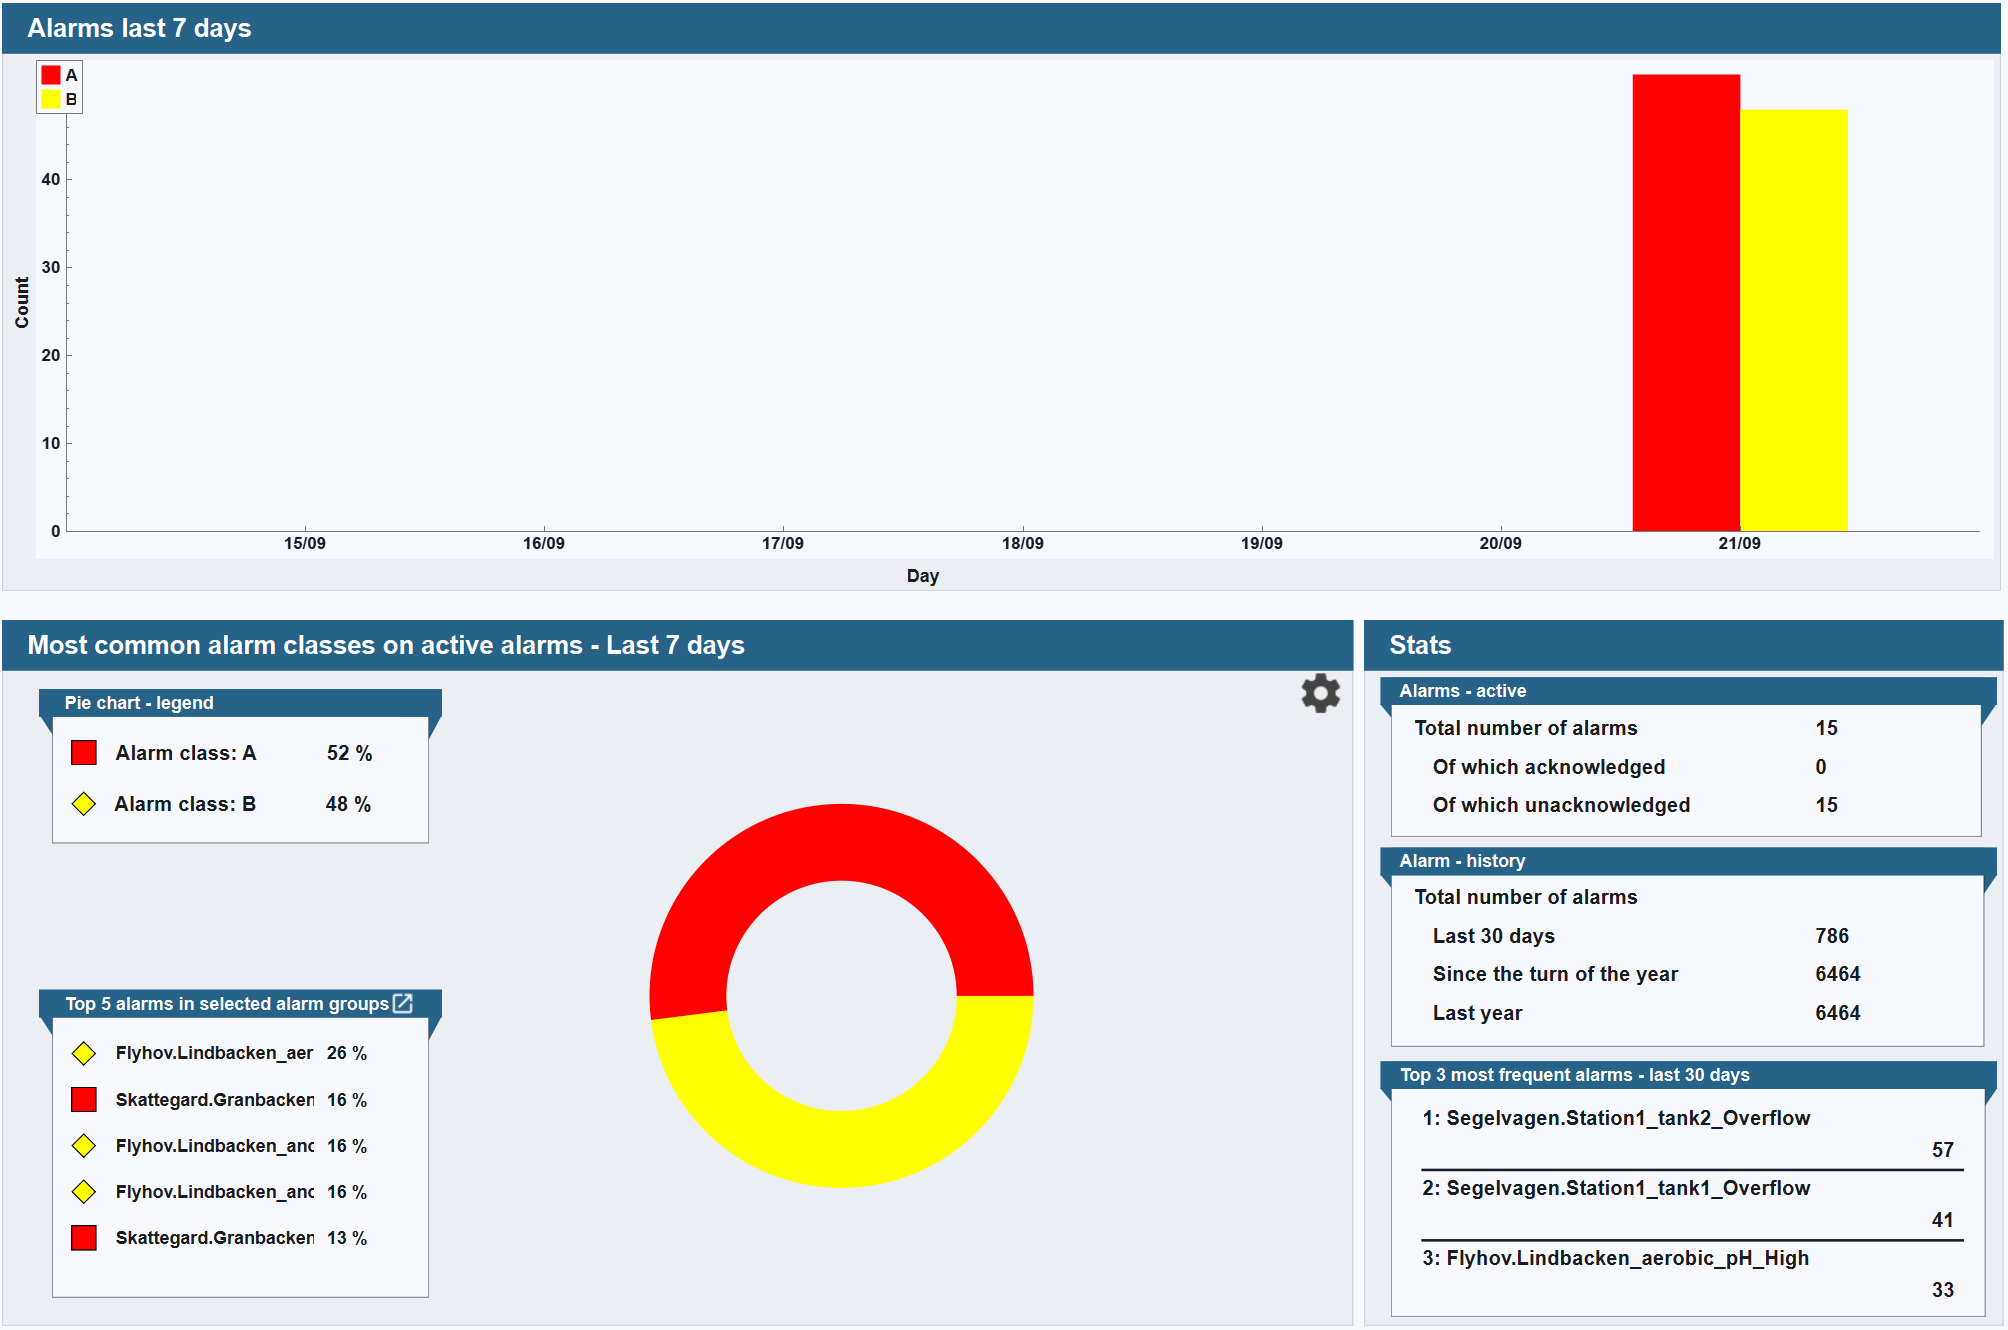Click the '52 %' value in pie legend

[349, 753]
